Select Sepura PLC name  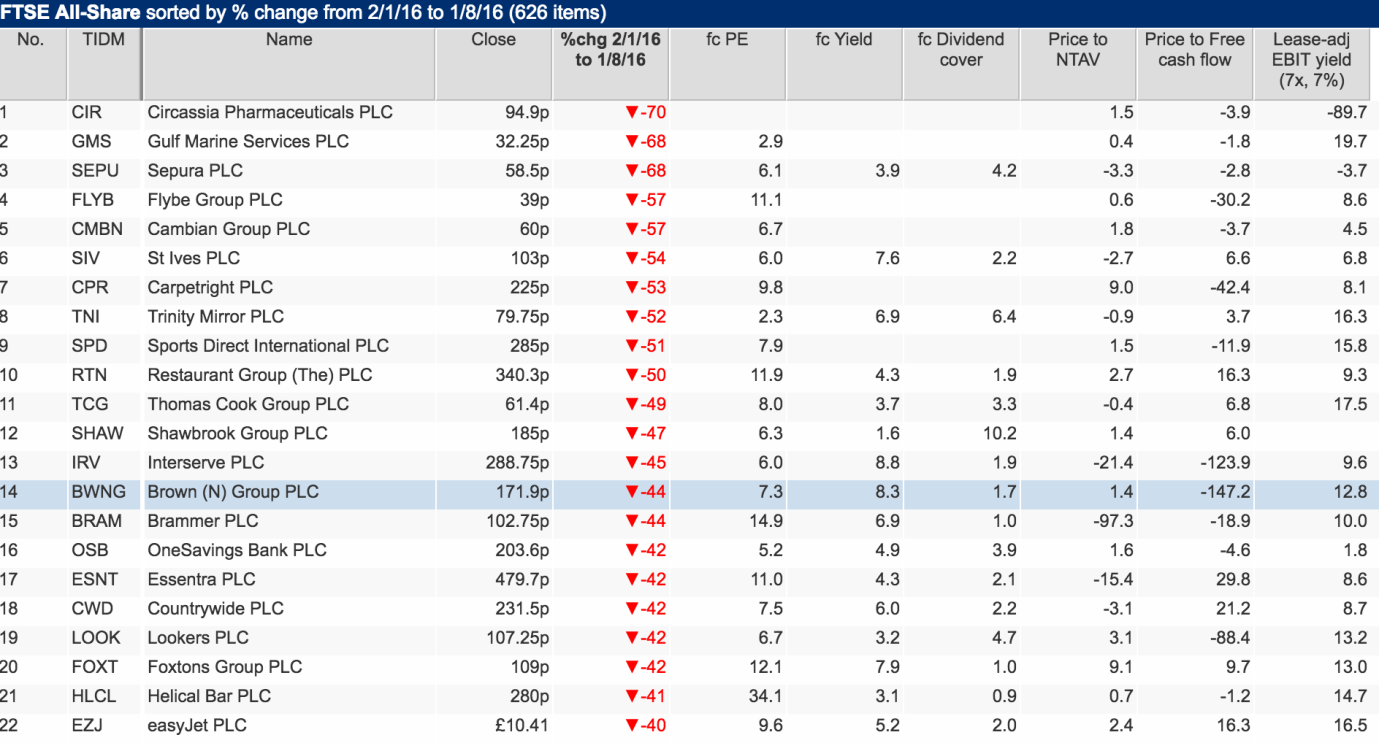[195, 170]
